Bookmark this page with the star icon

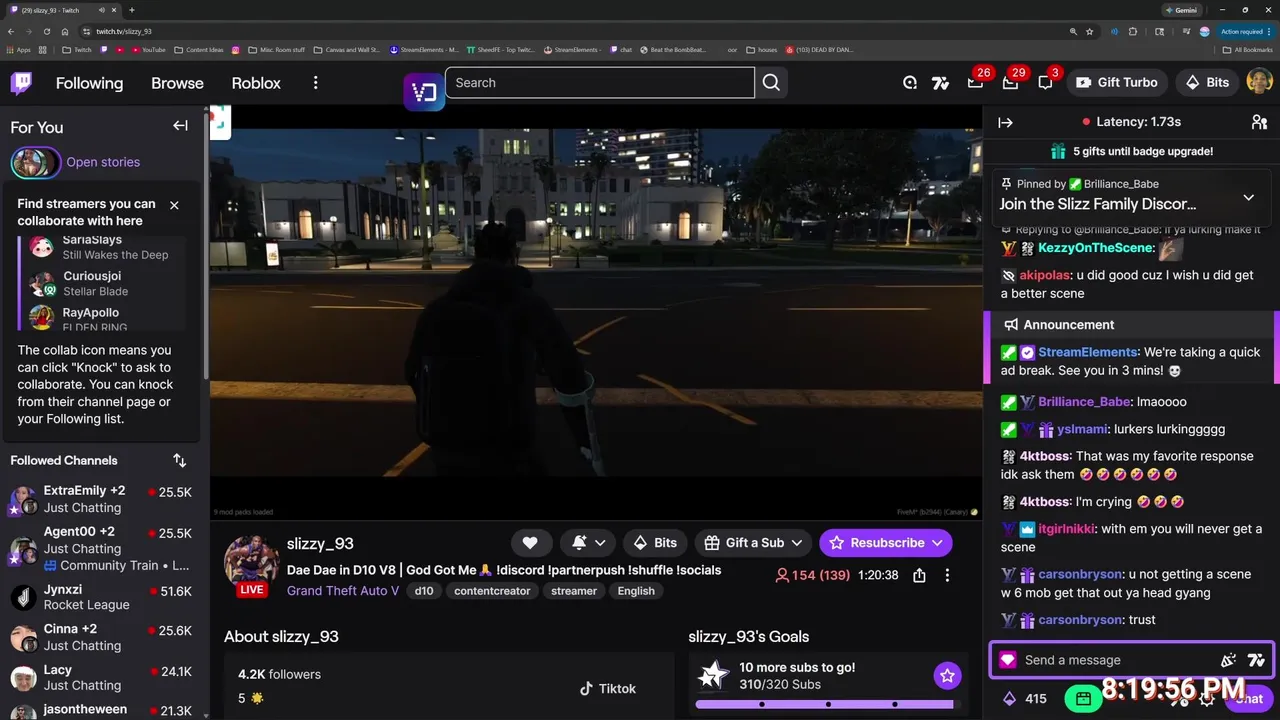click(x=1090, y=31)
